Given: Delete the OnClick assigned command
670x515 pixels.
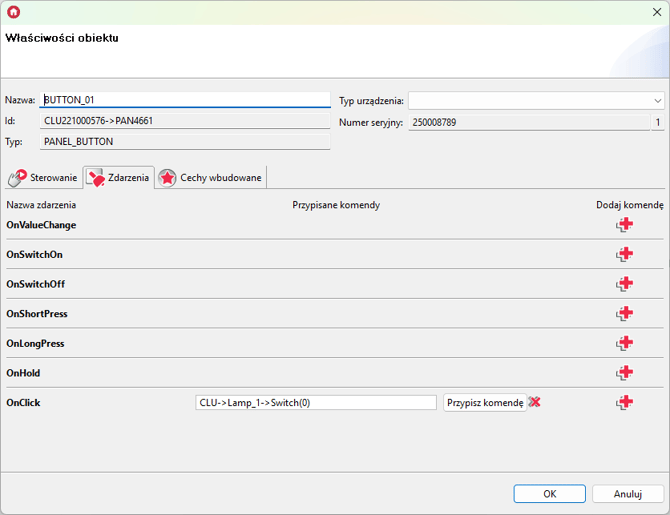Looking at the screenshot, I should [x=535, y=402].
